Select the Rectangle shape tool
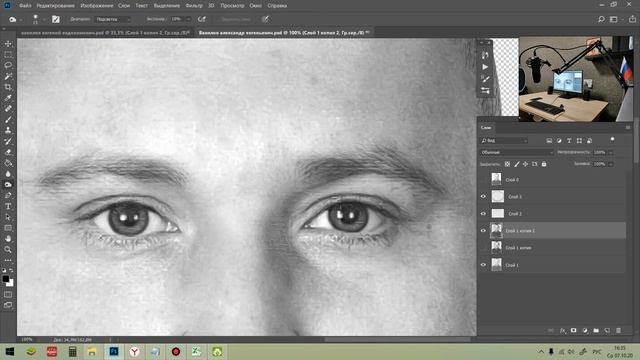This screenshot has width=640, height=360. pos(8,228)
